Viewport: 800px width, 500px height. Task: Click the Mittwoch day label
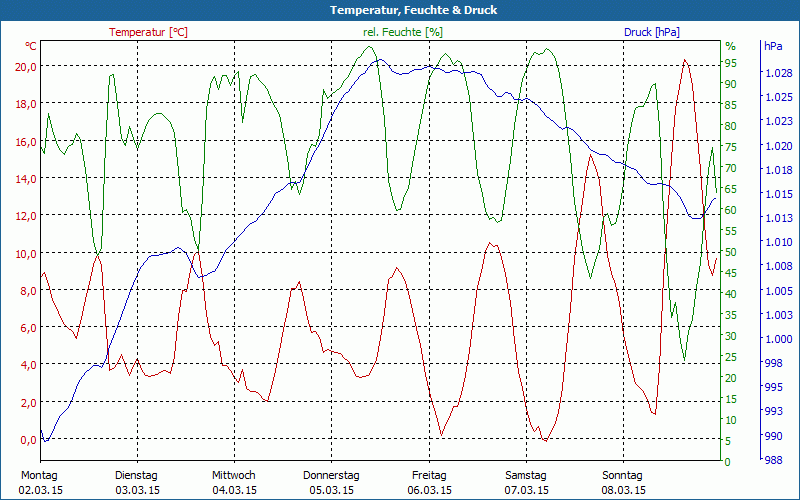tap(234, 475)
